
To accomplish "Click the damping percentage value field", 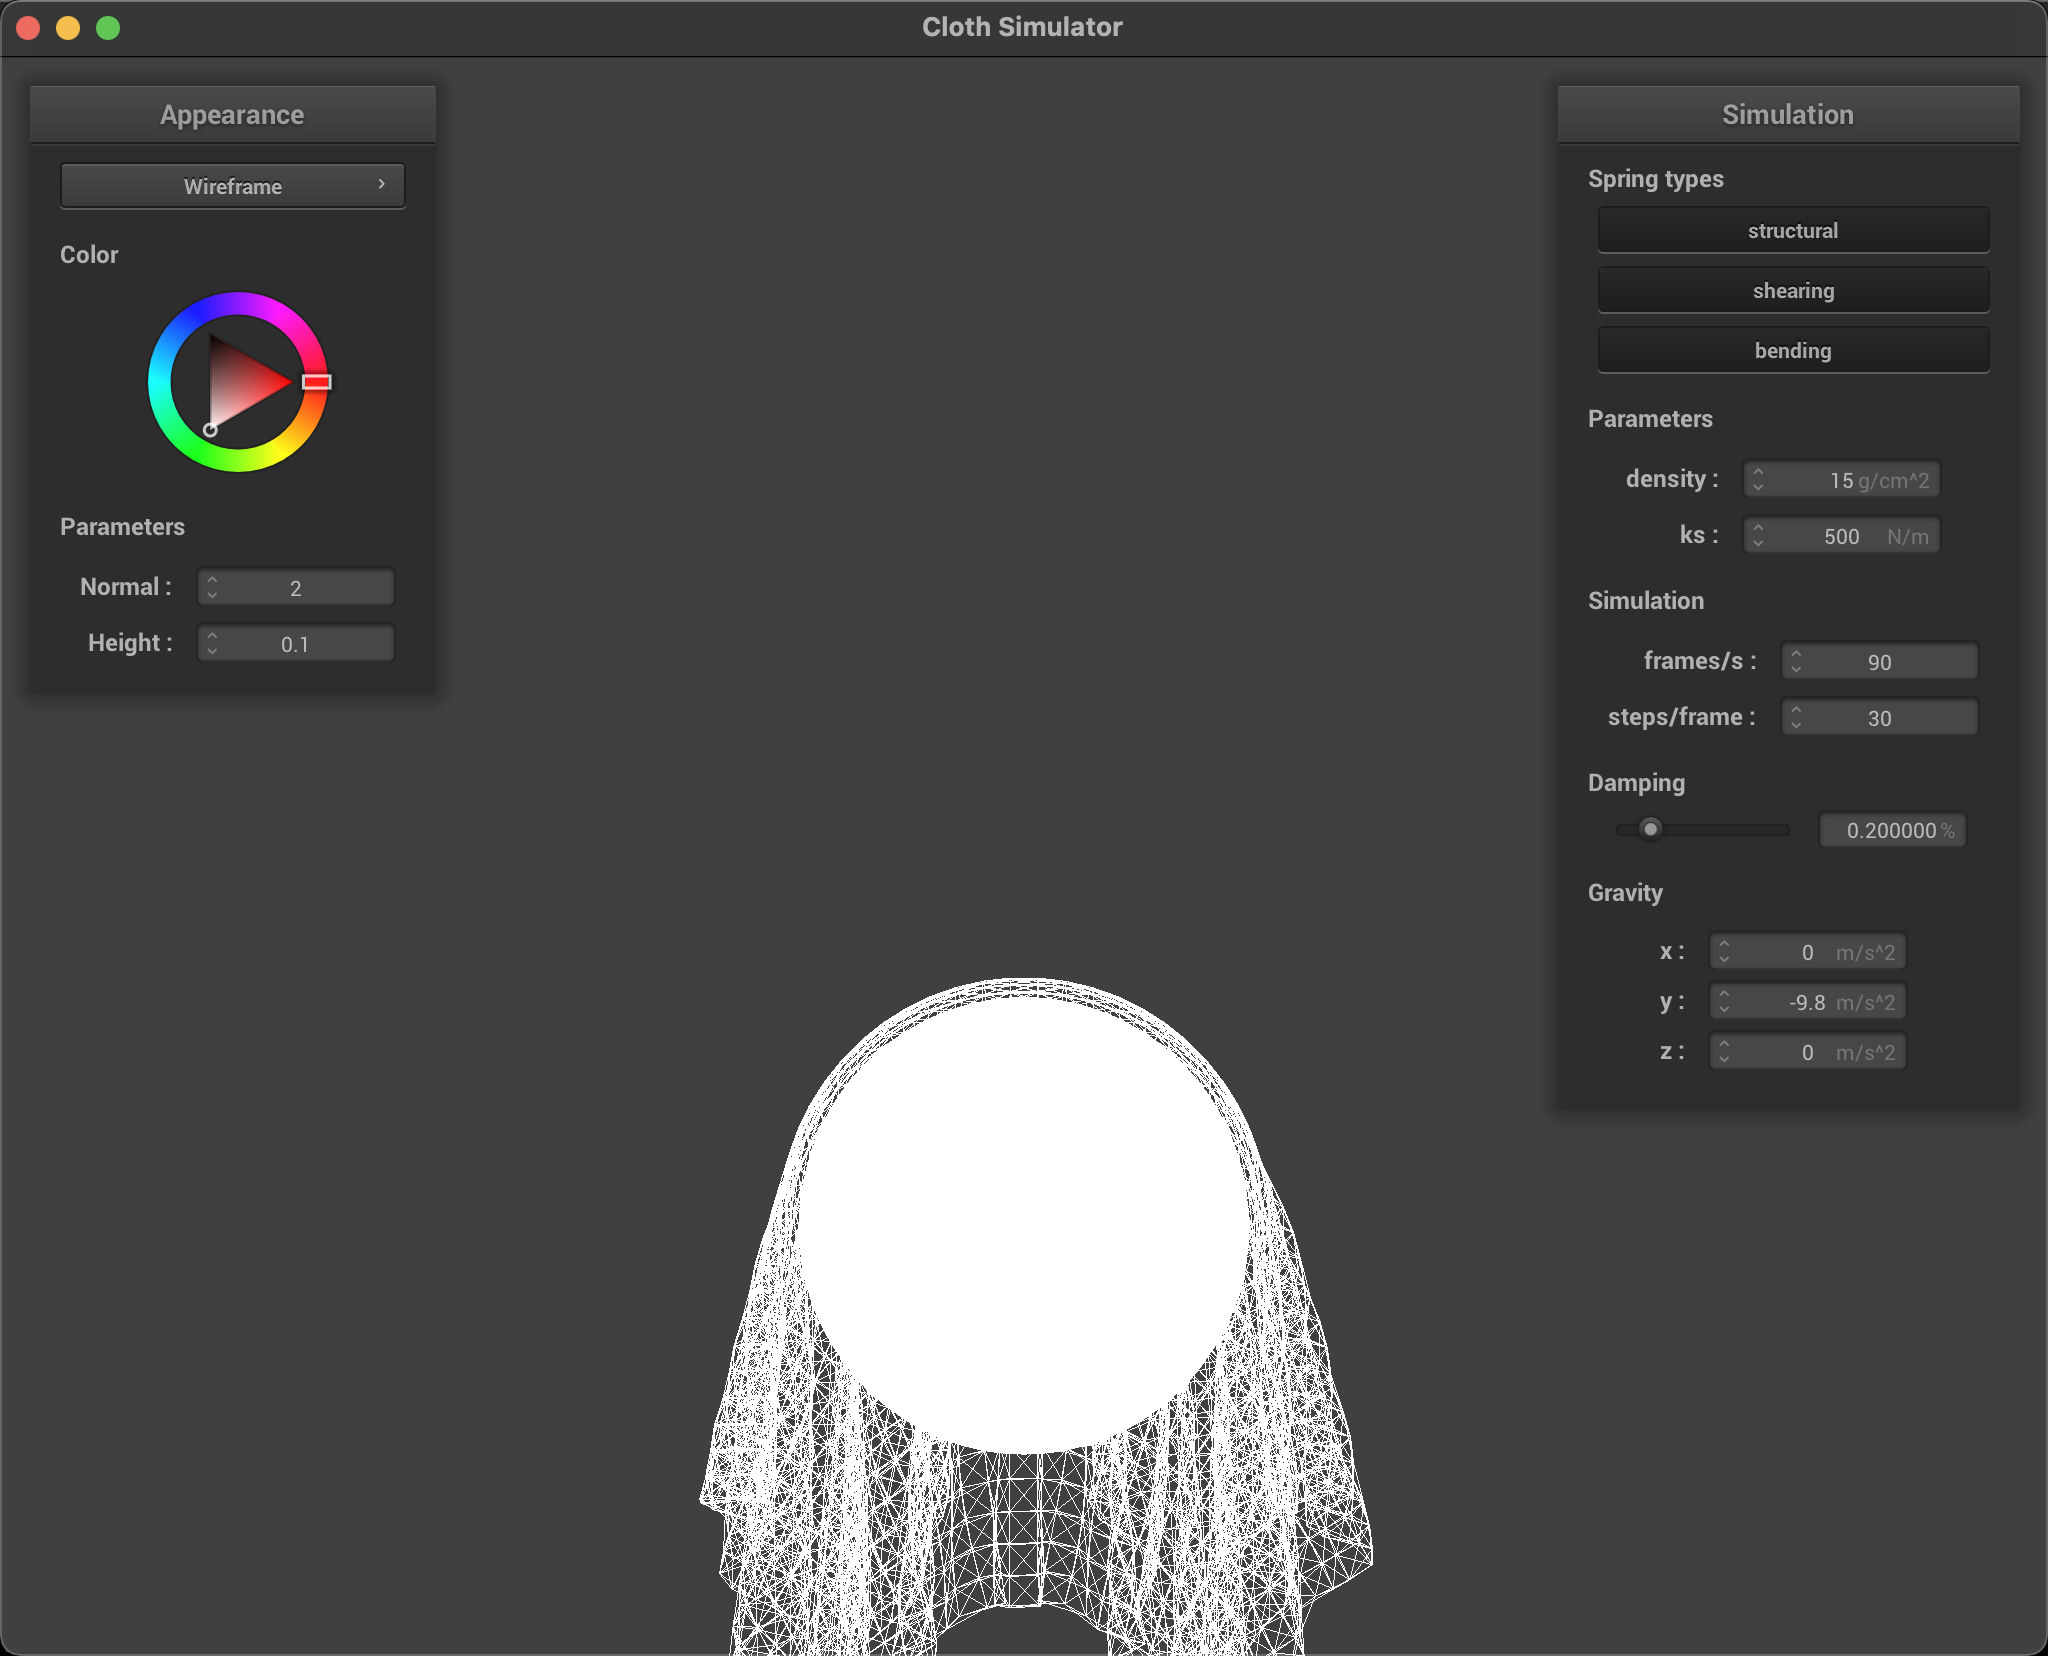I will (x=1891, y=830).
